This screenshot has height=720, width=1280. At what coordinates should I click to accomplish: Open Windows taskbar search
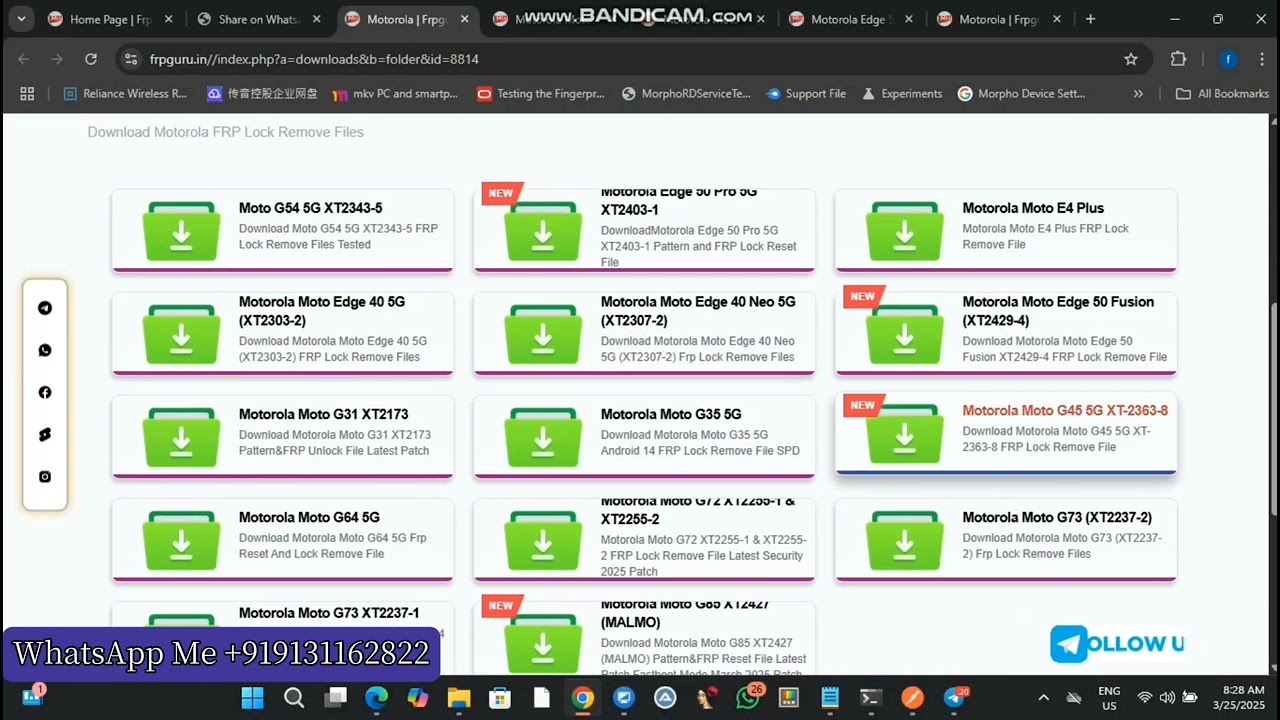294,698
